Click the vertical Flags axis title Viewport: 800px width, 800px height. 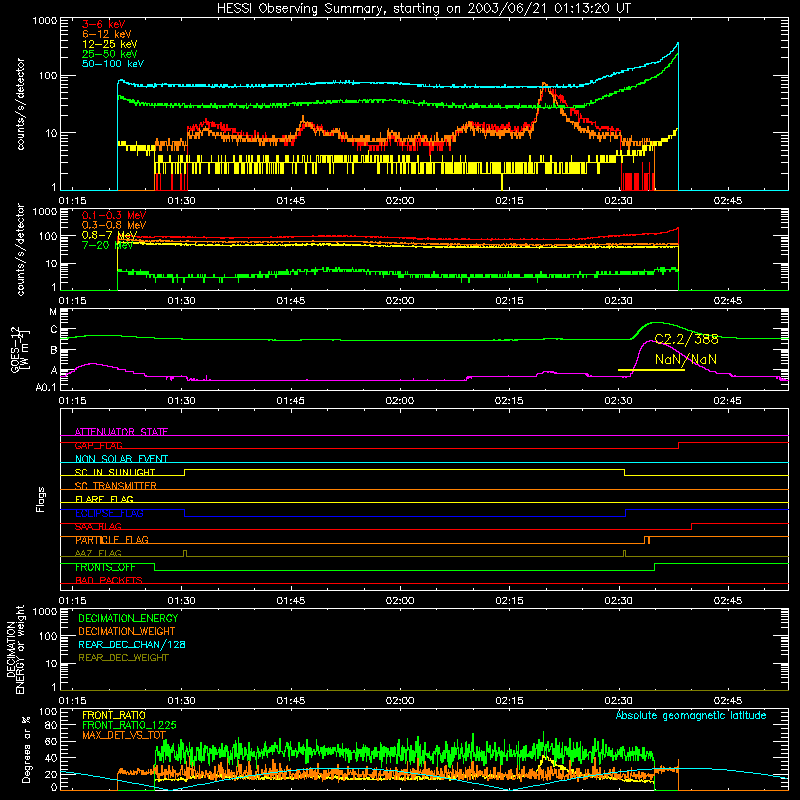(41, 499)
